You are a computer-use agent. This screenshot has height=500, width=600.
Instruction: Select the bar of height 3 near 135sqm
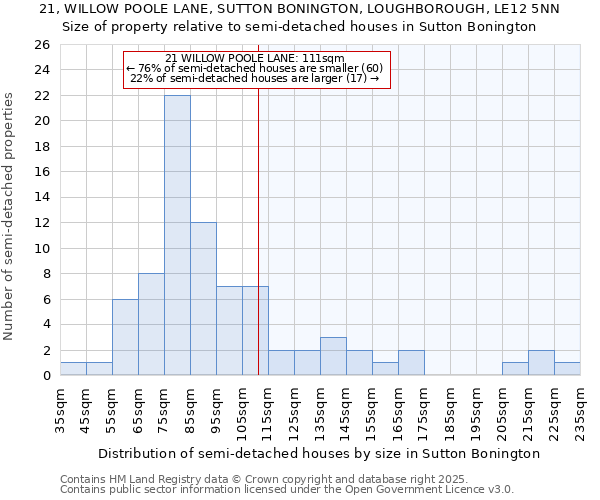pyautogui.click(x=333, y=356)
